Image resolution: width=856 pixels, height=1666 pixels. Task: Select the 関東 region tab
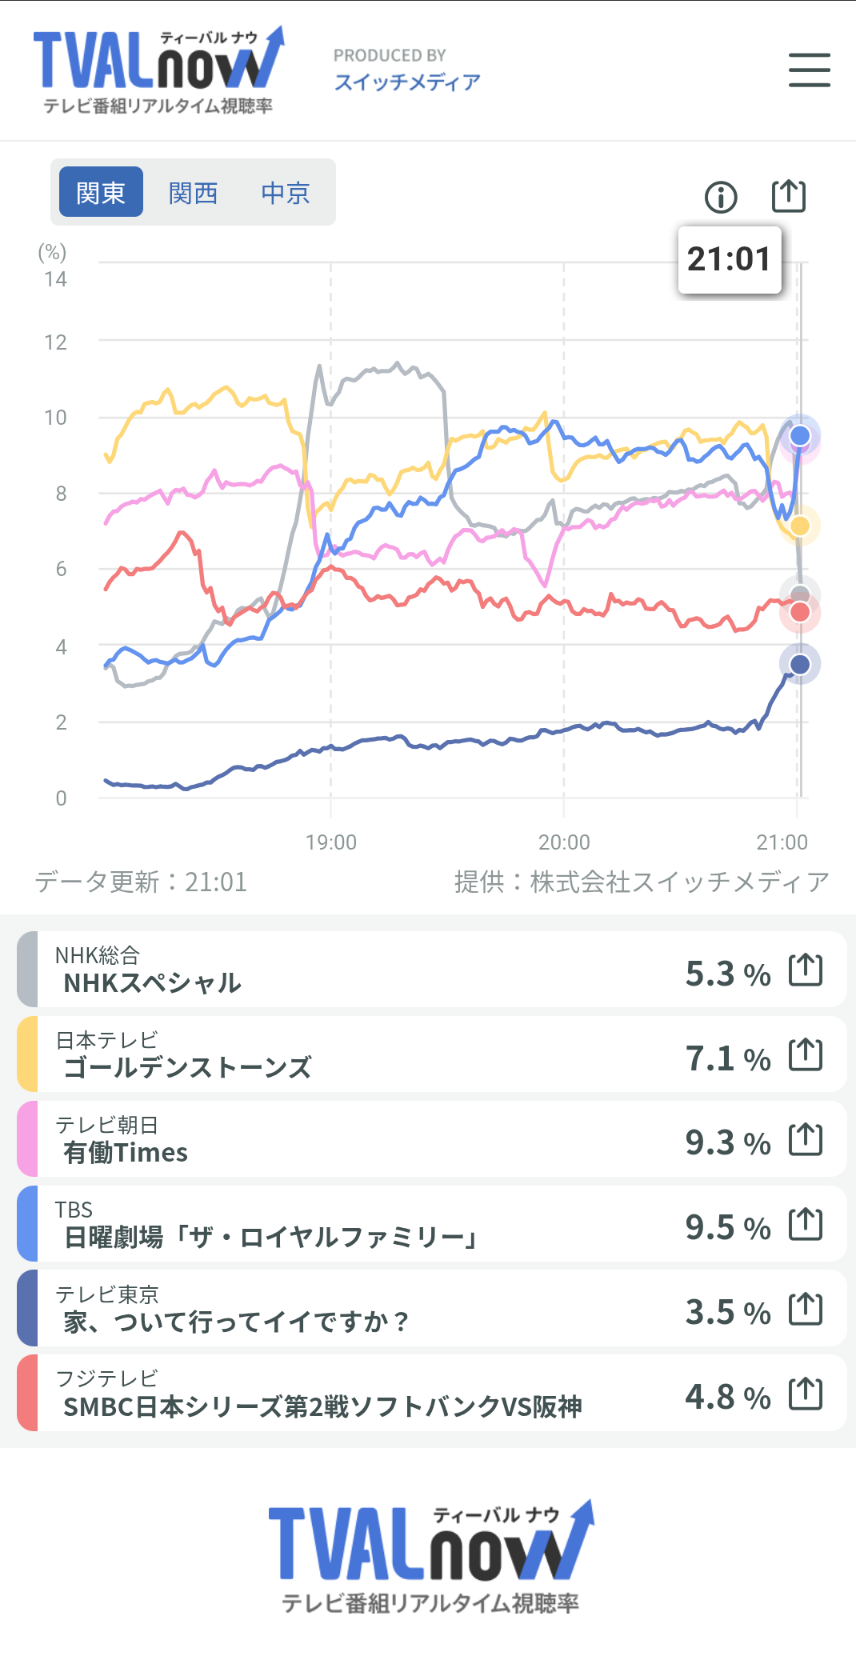(101, 192)
